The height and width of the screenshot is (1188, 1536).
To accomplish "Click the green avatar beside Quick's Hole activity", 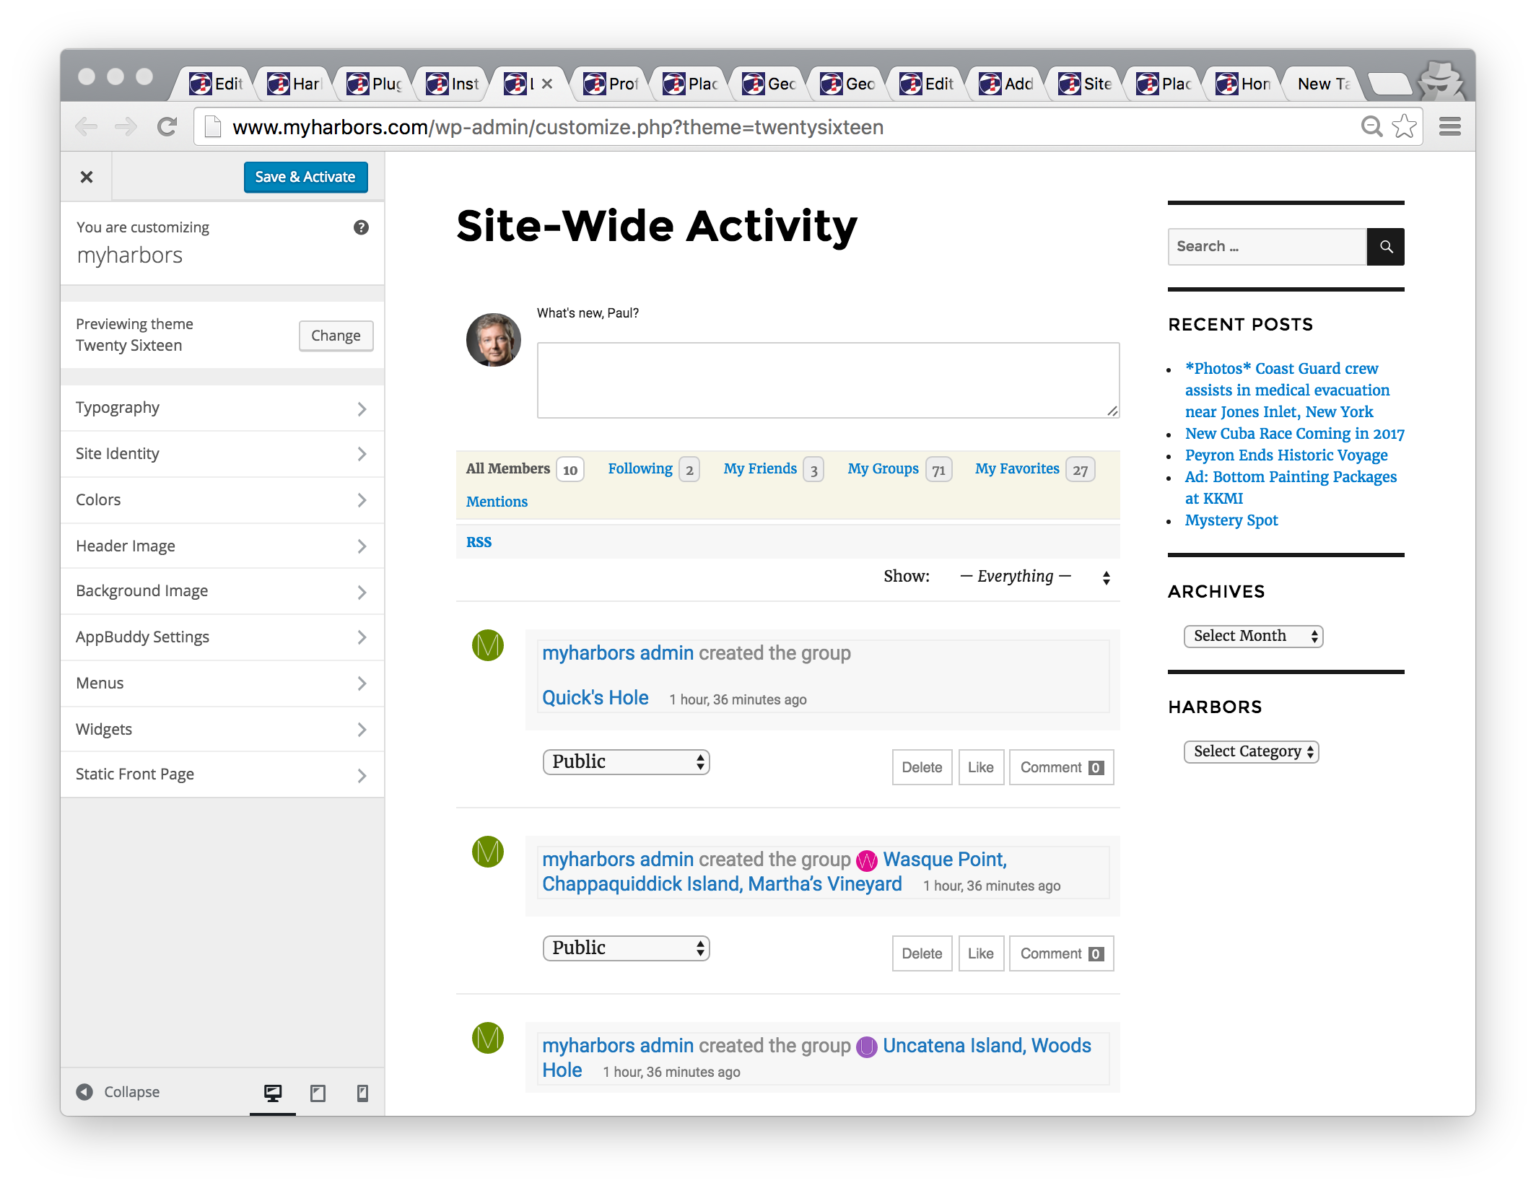I will 488,646.
